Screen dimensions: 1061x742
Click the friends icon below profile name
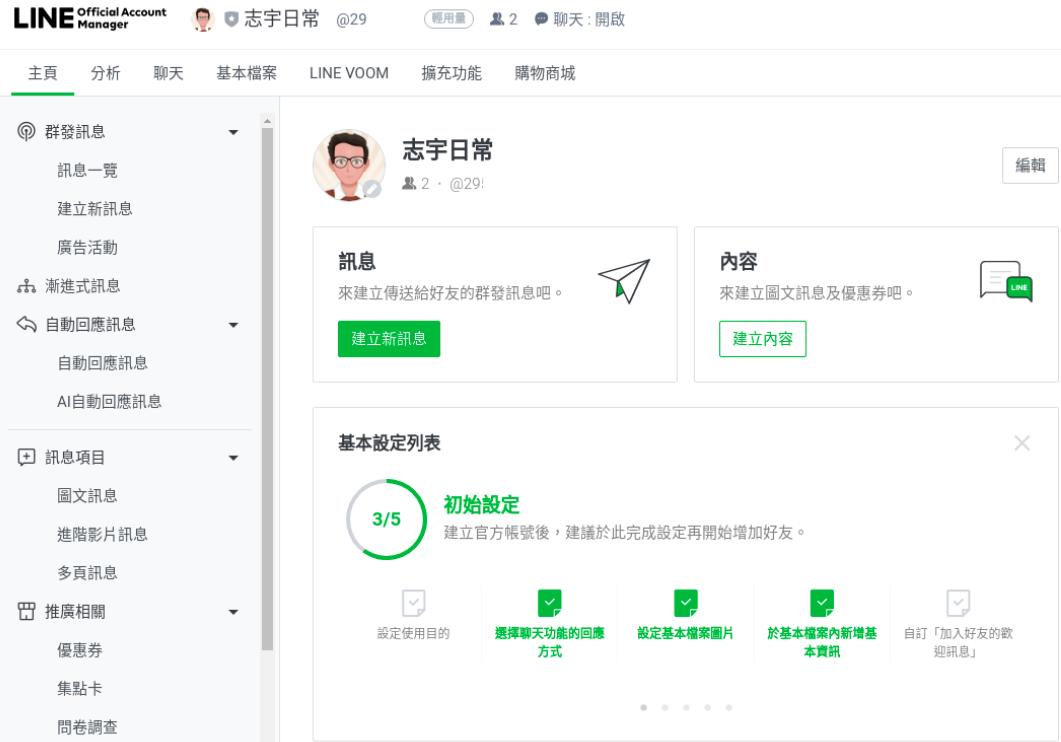[x=409, y=183]
